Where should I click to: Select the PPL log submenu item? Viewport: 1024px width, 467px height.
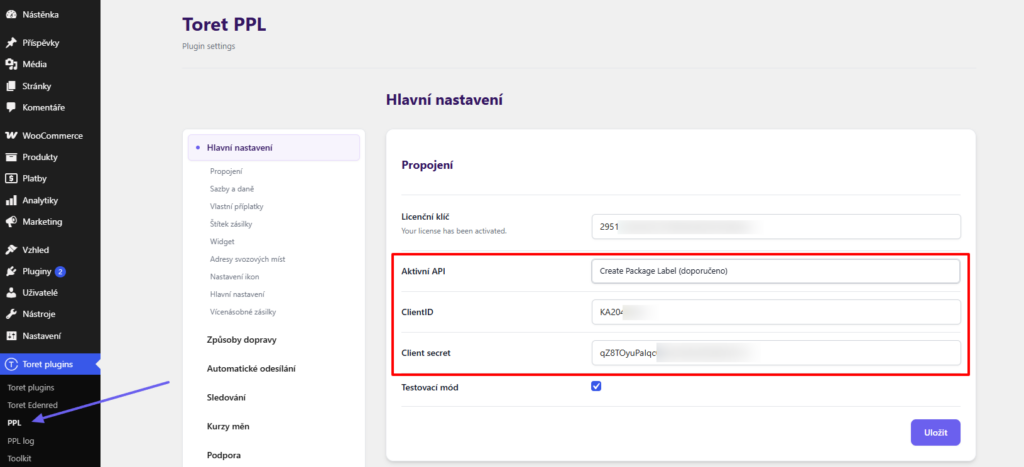pos(20,441)
